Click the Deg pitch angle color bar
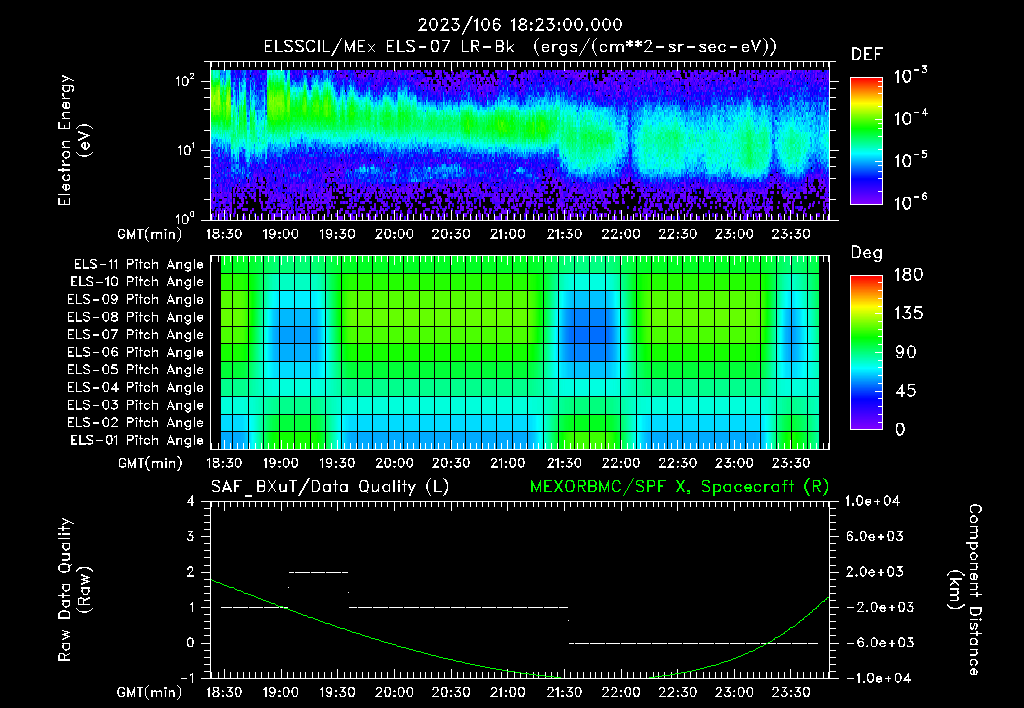The width and height of the screenshot is (1024, 708). point(866,353)
